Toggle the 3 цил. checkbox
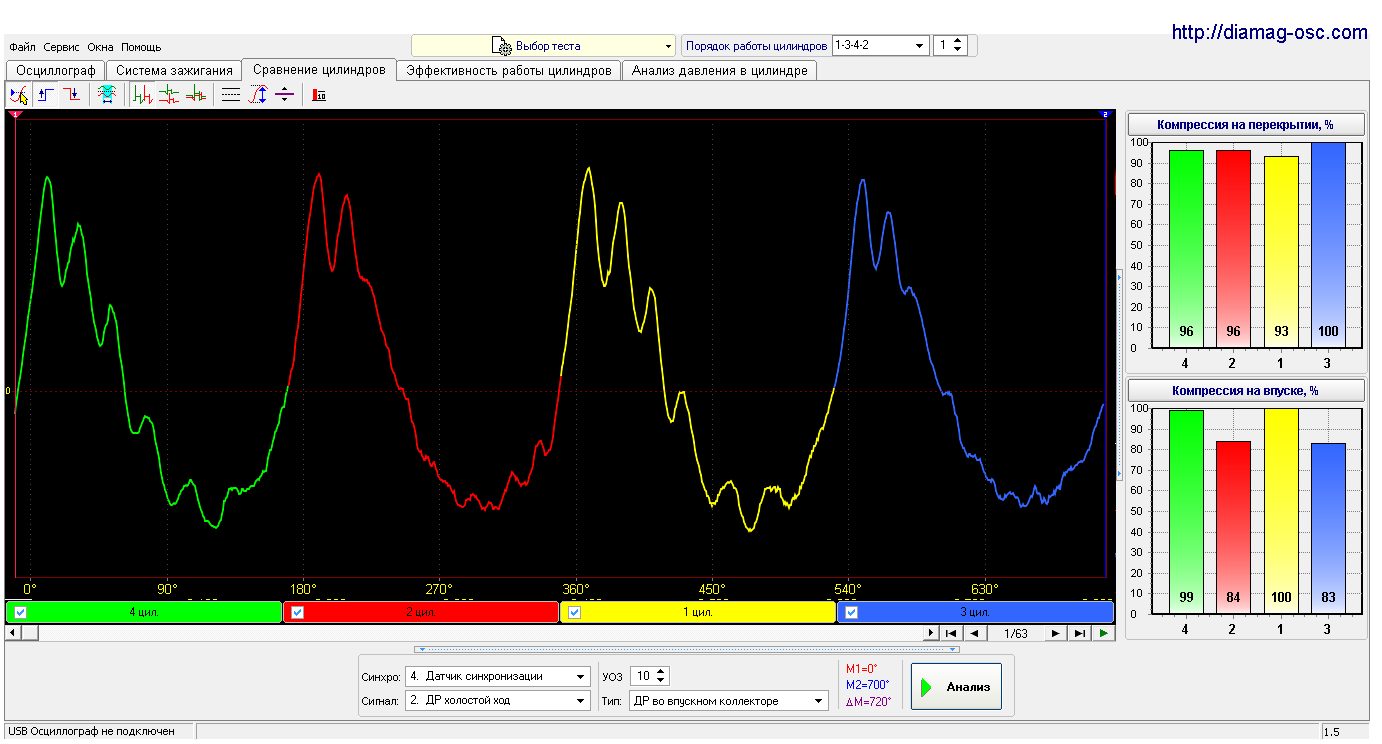Viewport: 1382px width, 744px height. [x=852, y=613]
